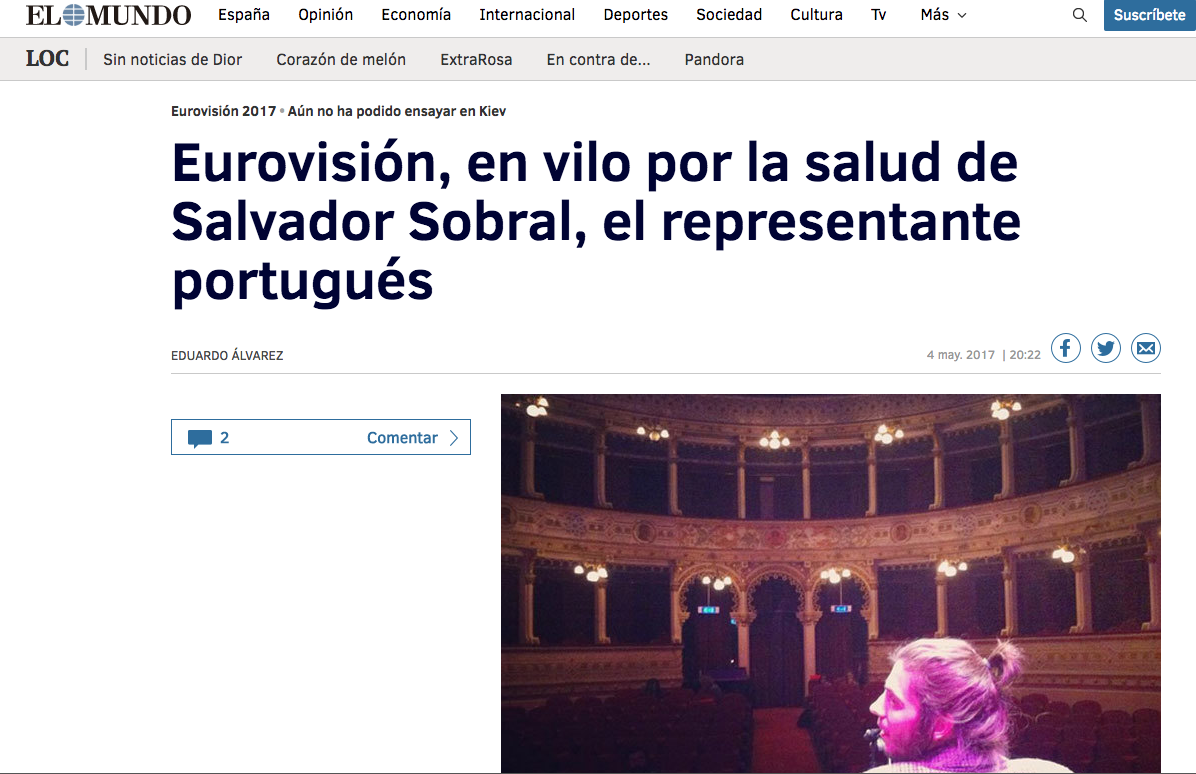This screenshot has height=774, width=1196.
Task: Open the Tv section
Action: click(879, 14)
